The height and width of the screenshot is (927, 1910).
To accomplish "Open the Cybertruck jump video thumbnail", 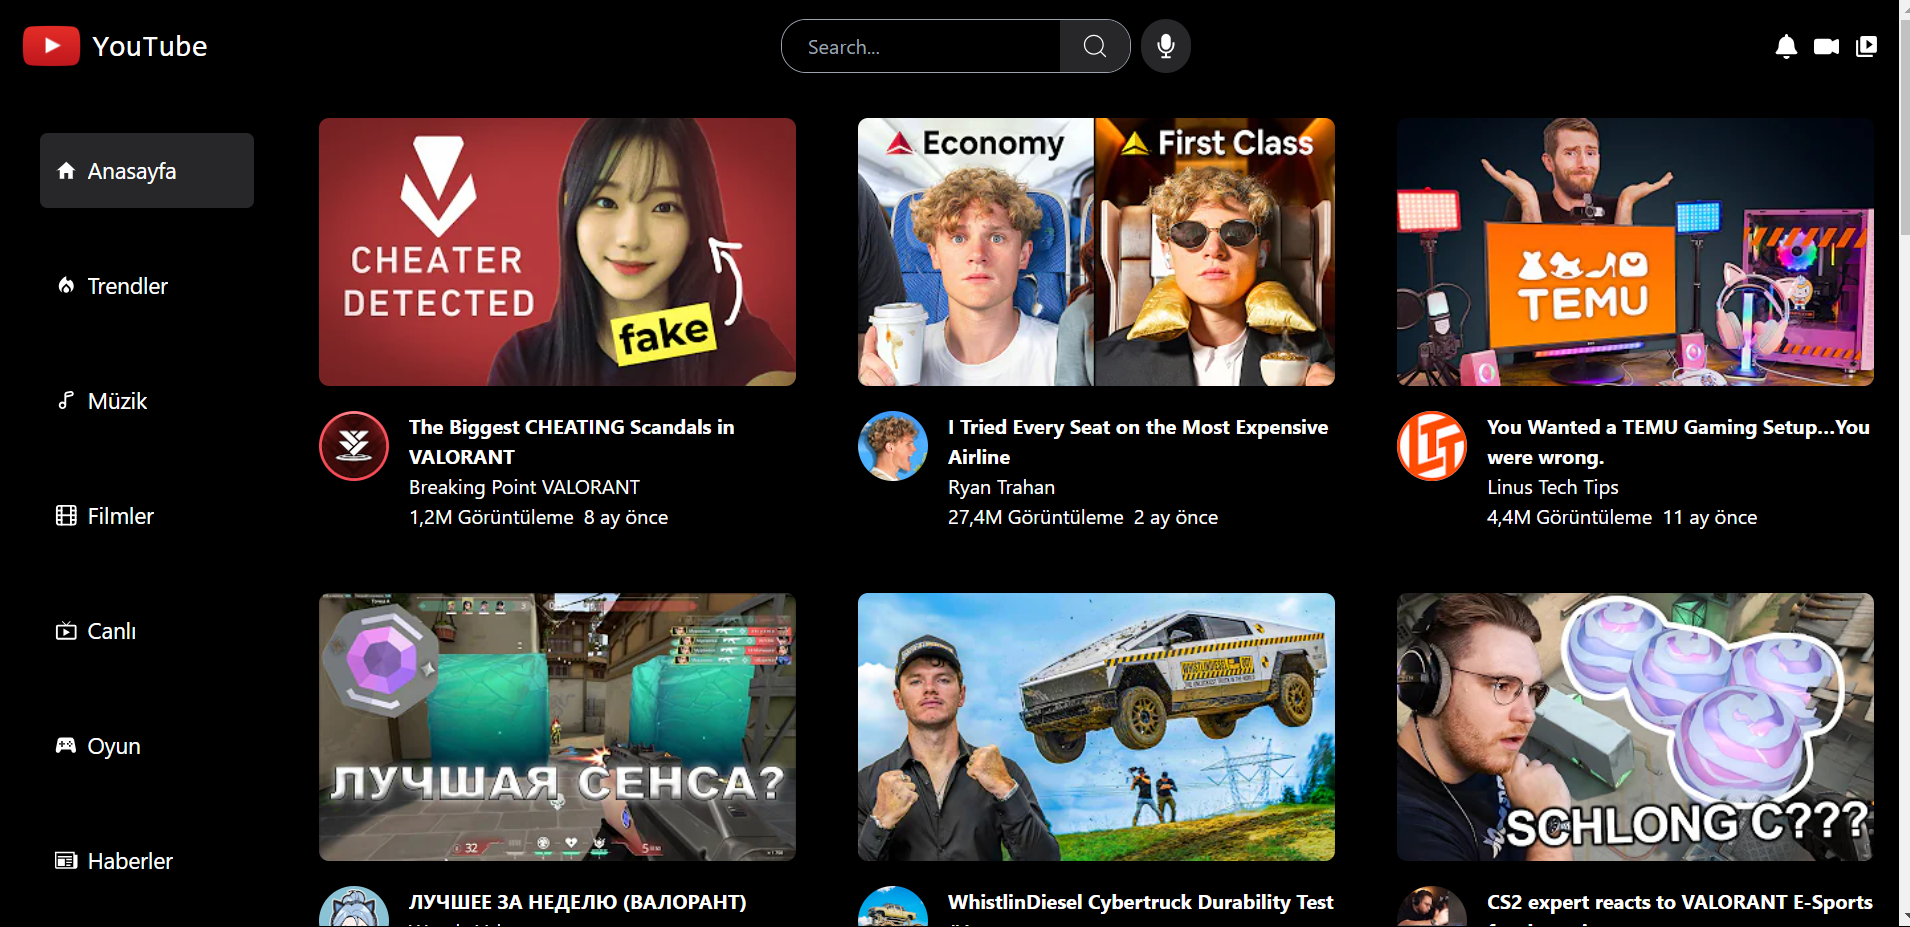I will coord(1096,727).
